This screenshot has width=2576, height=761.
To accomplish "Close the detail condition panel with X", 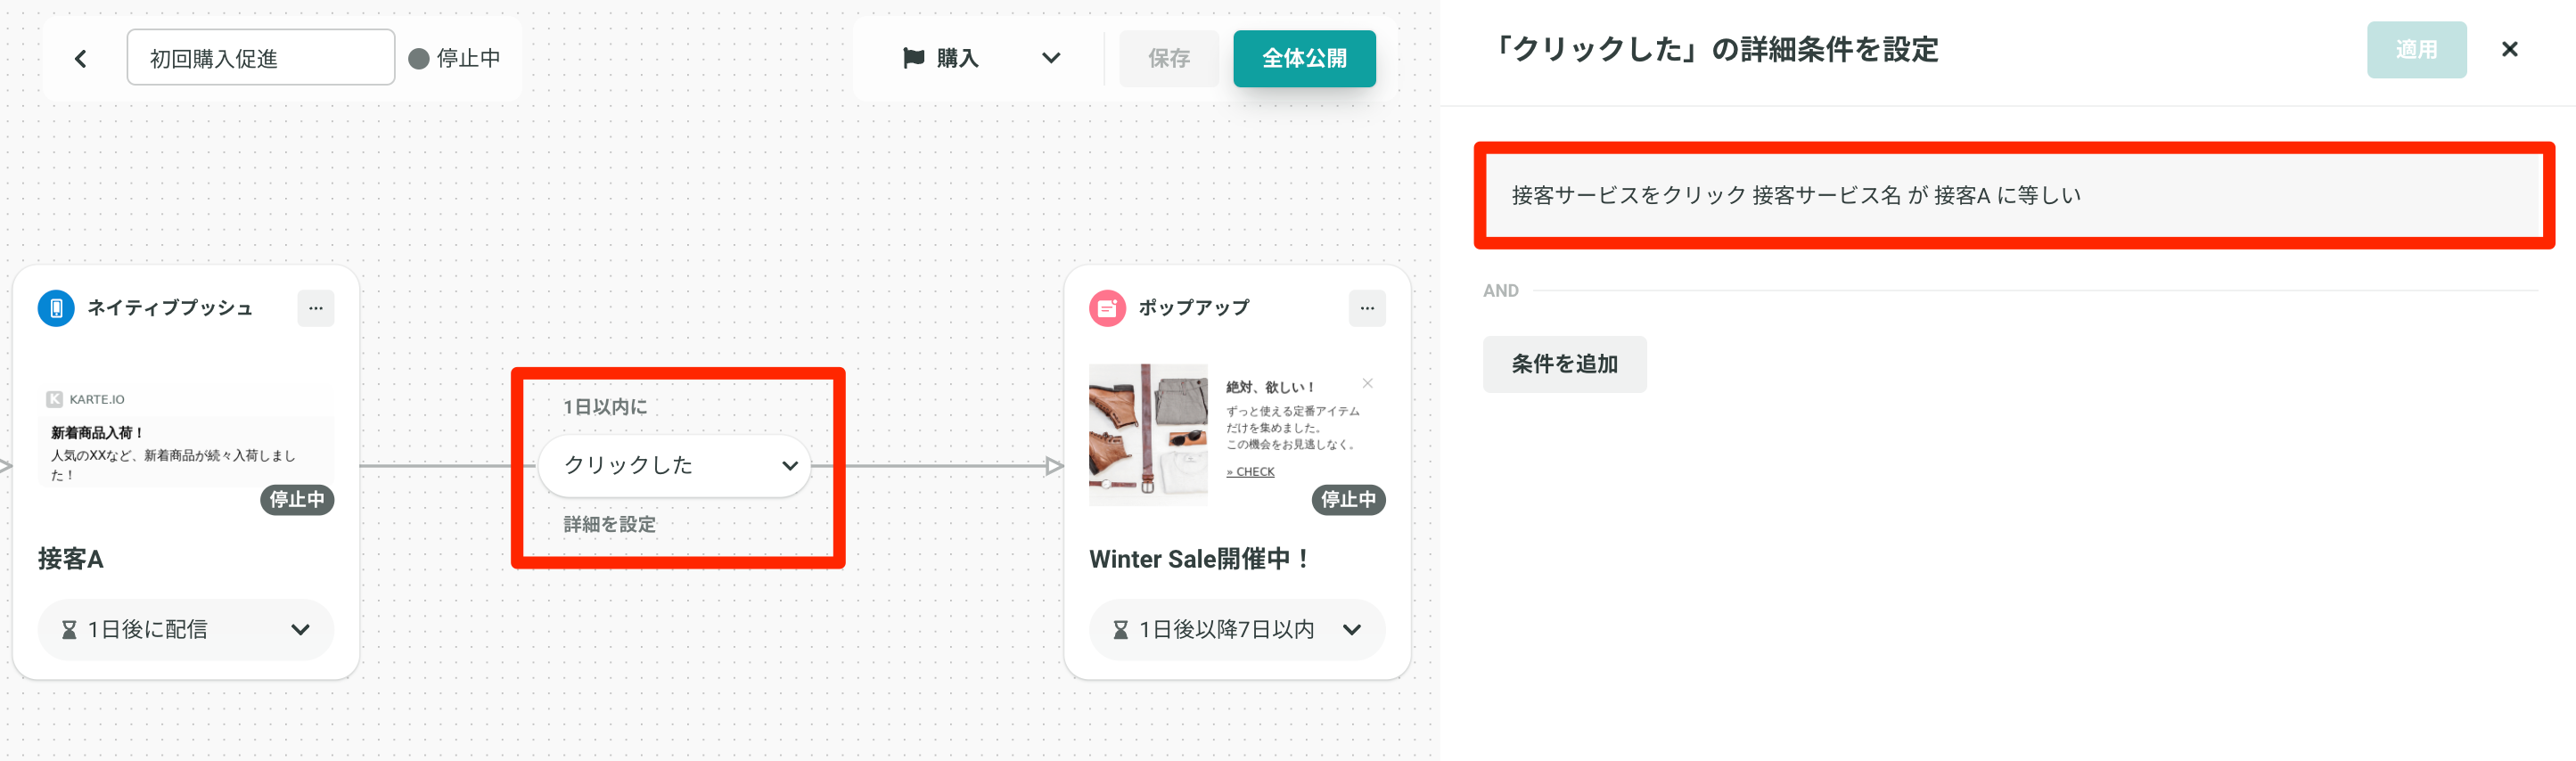I will [x=2509, y=49].
